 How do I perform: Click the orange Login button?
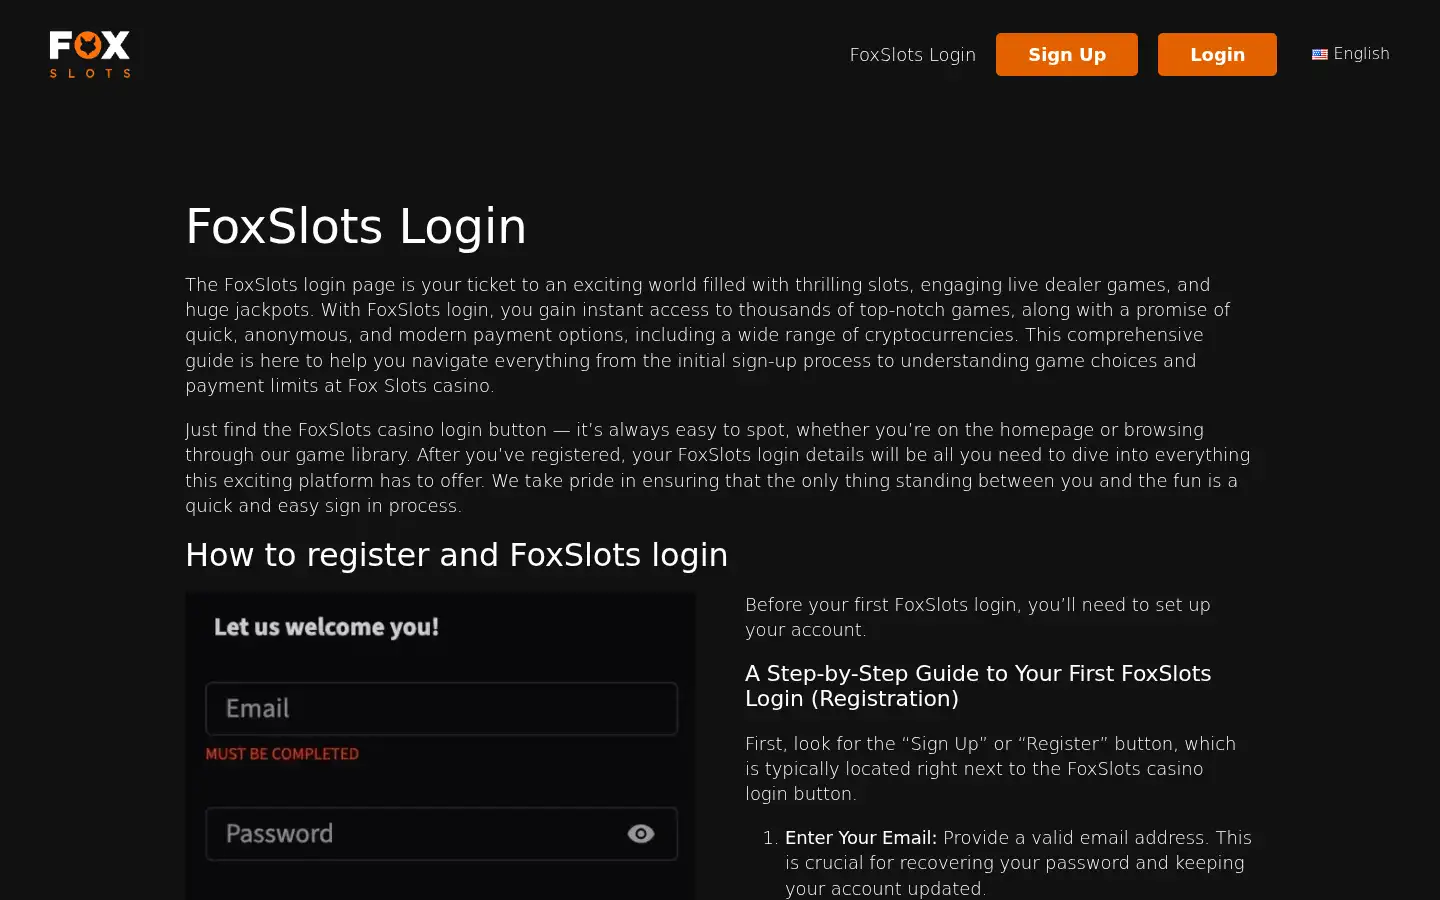[x=1217, y=54]
